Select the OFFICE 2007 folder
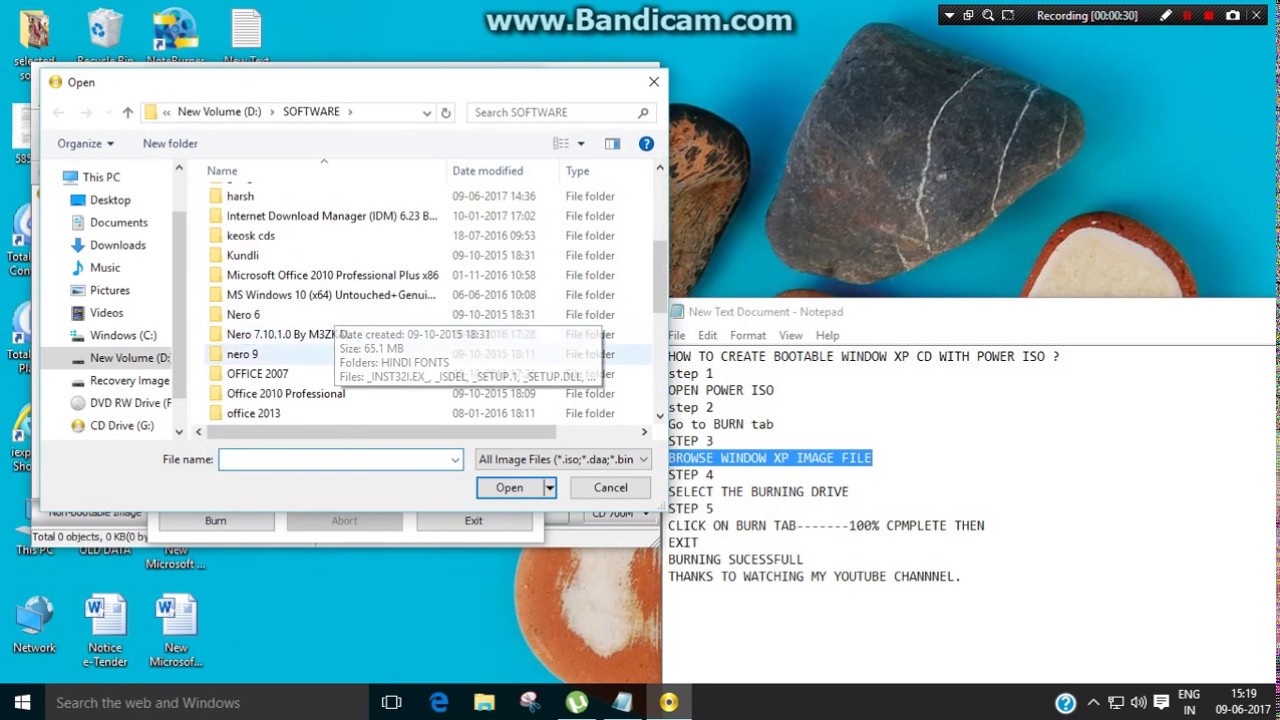1280x720 pixels. tap(257, 374)
